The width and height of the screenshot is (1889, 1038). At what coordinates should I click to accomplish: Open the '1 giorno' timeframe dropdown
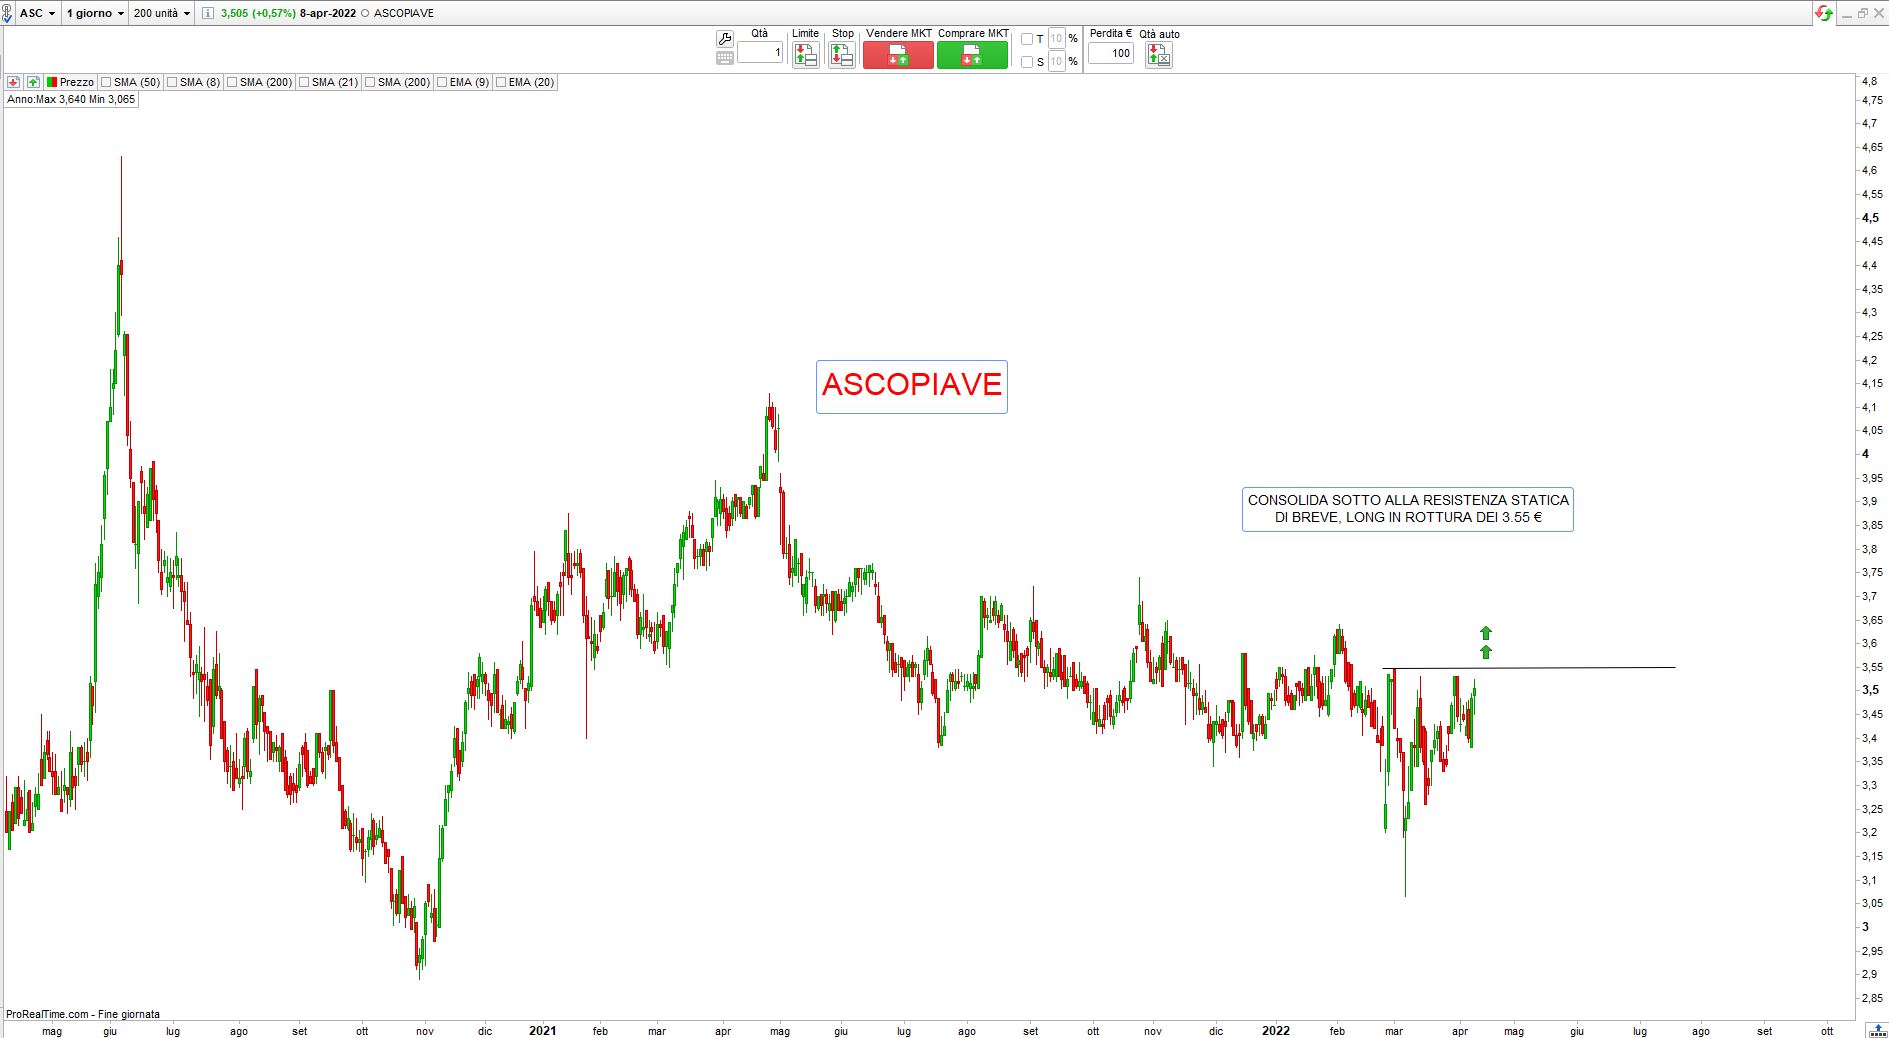click(x=95, y=13)
